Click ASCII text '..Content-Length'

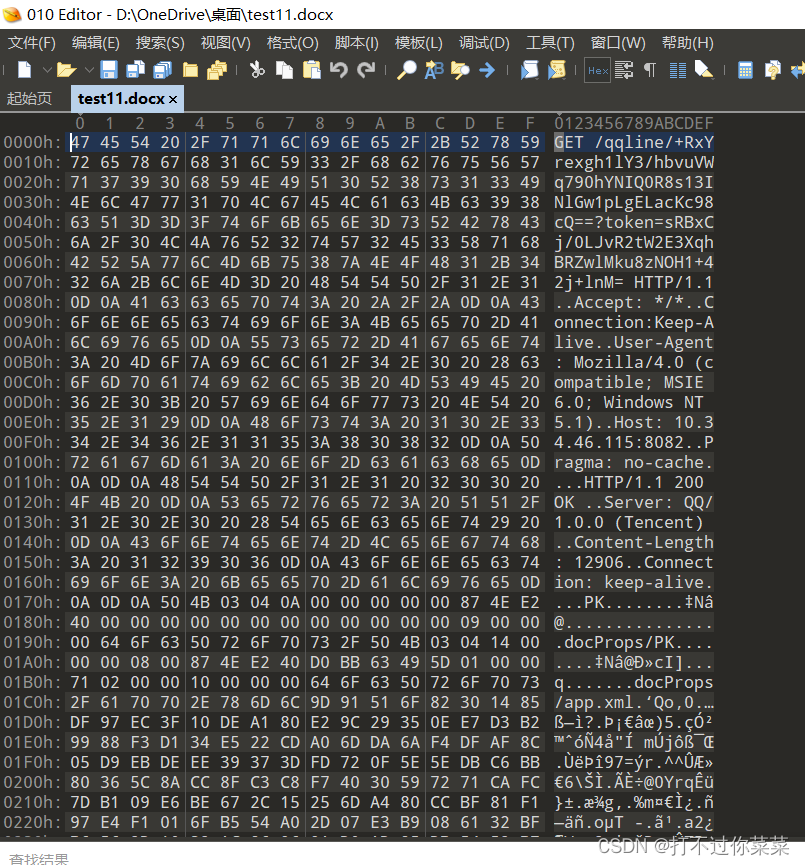tap(633, 542)
